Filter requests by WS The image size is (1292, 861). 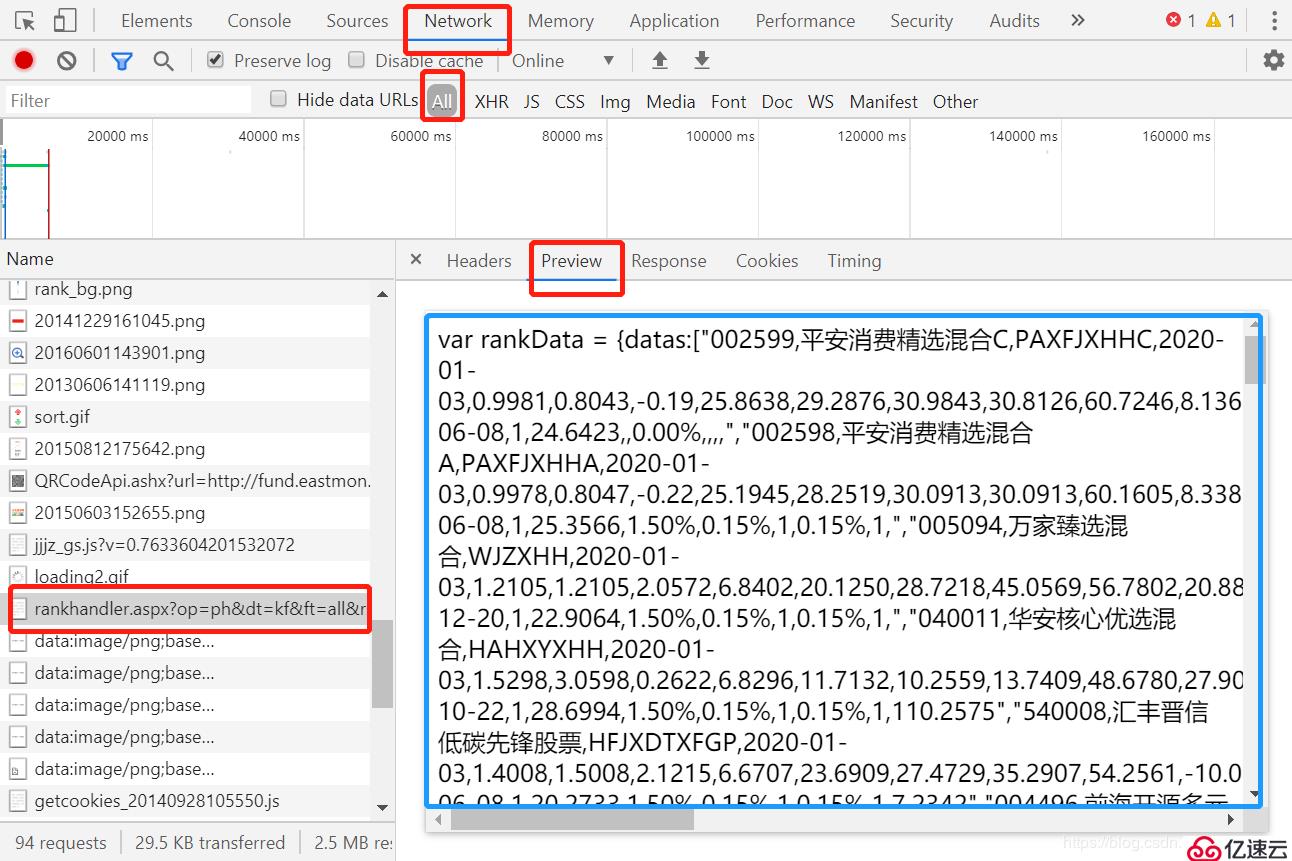pos(821,101)
